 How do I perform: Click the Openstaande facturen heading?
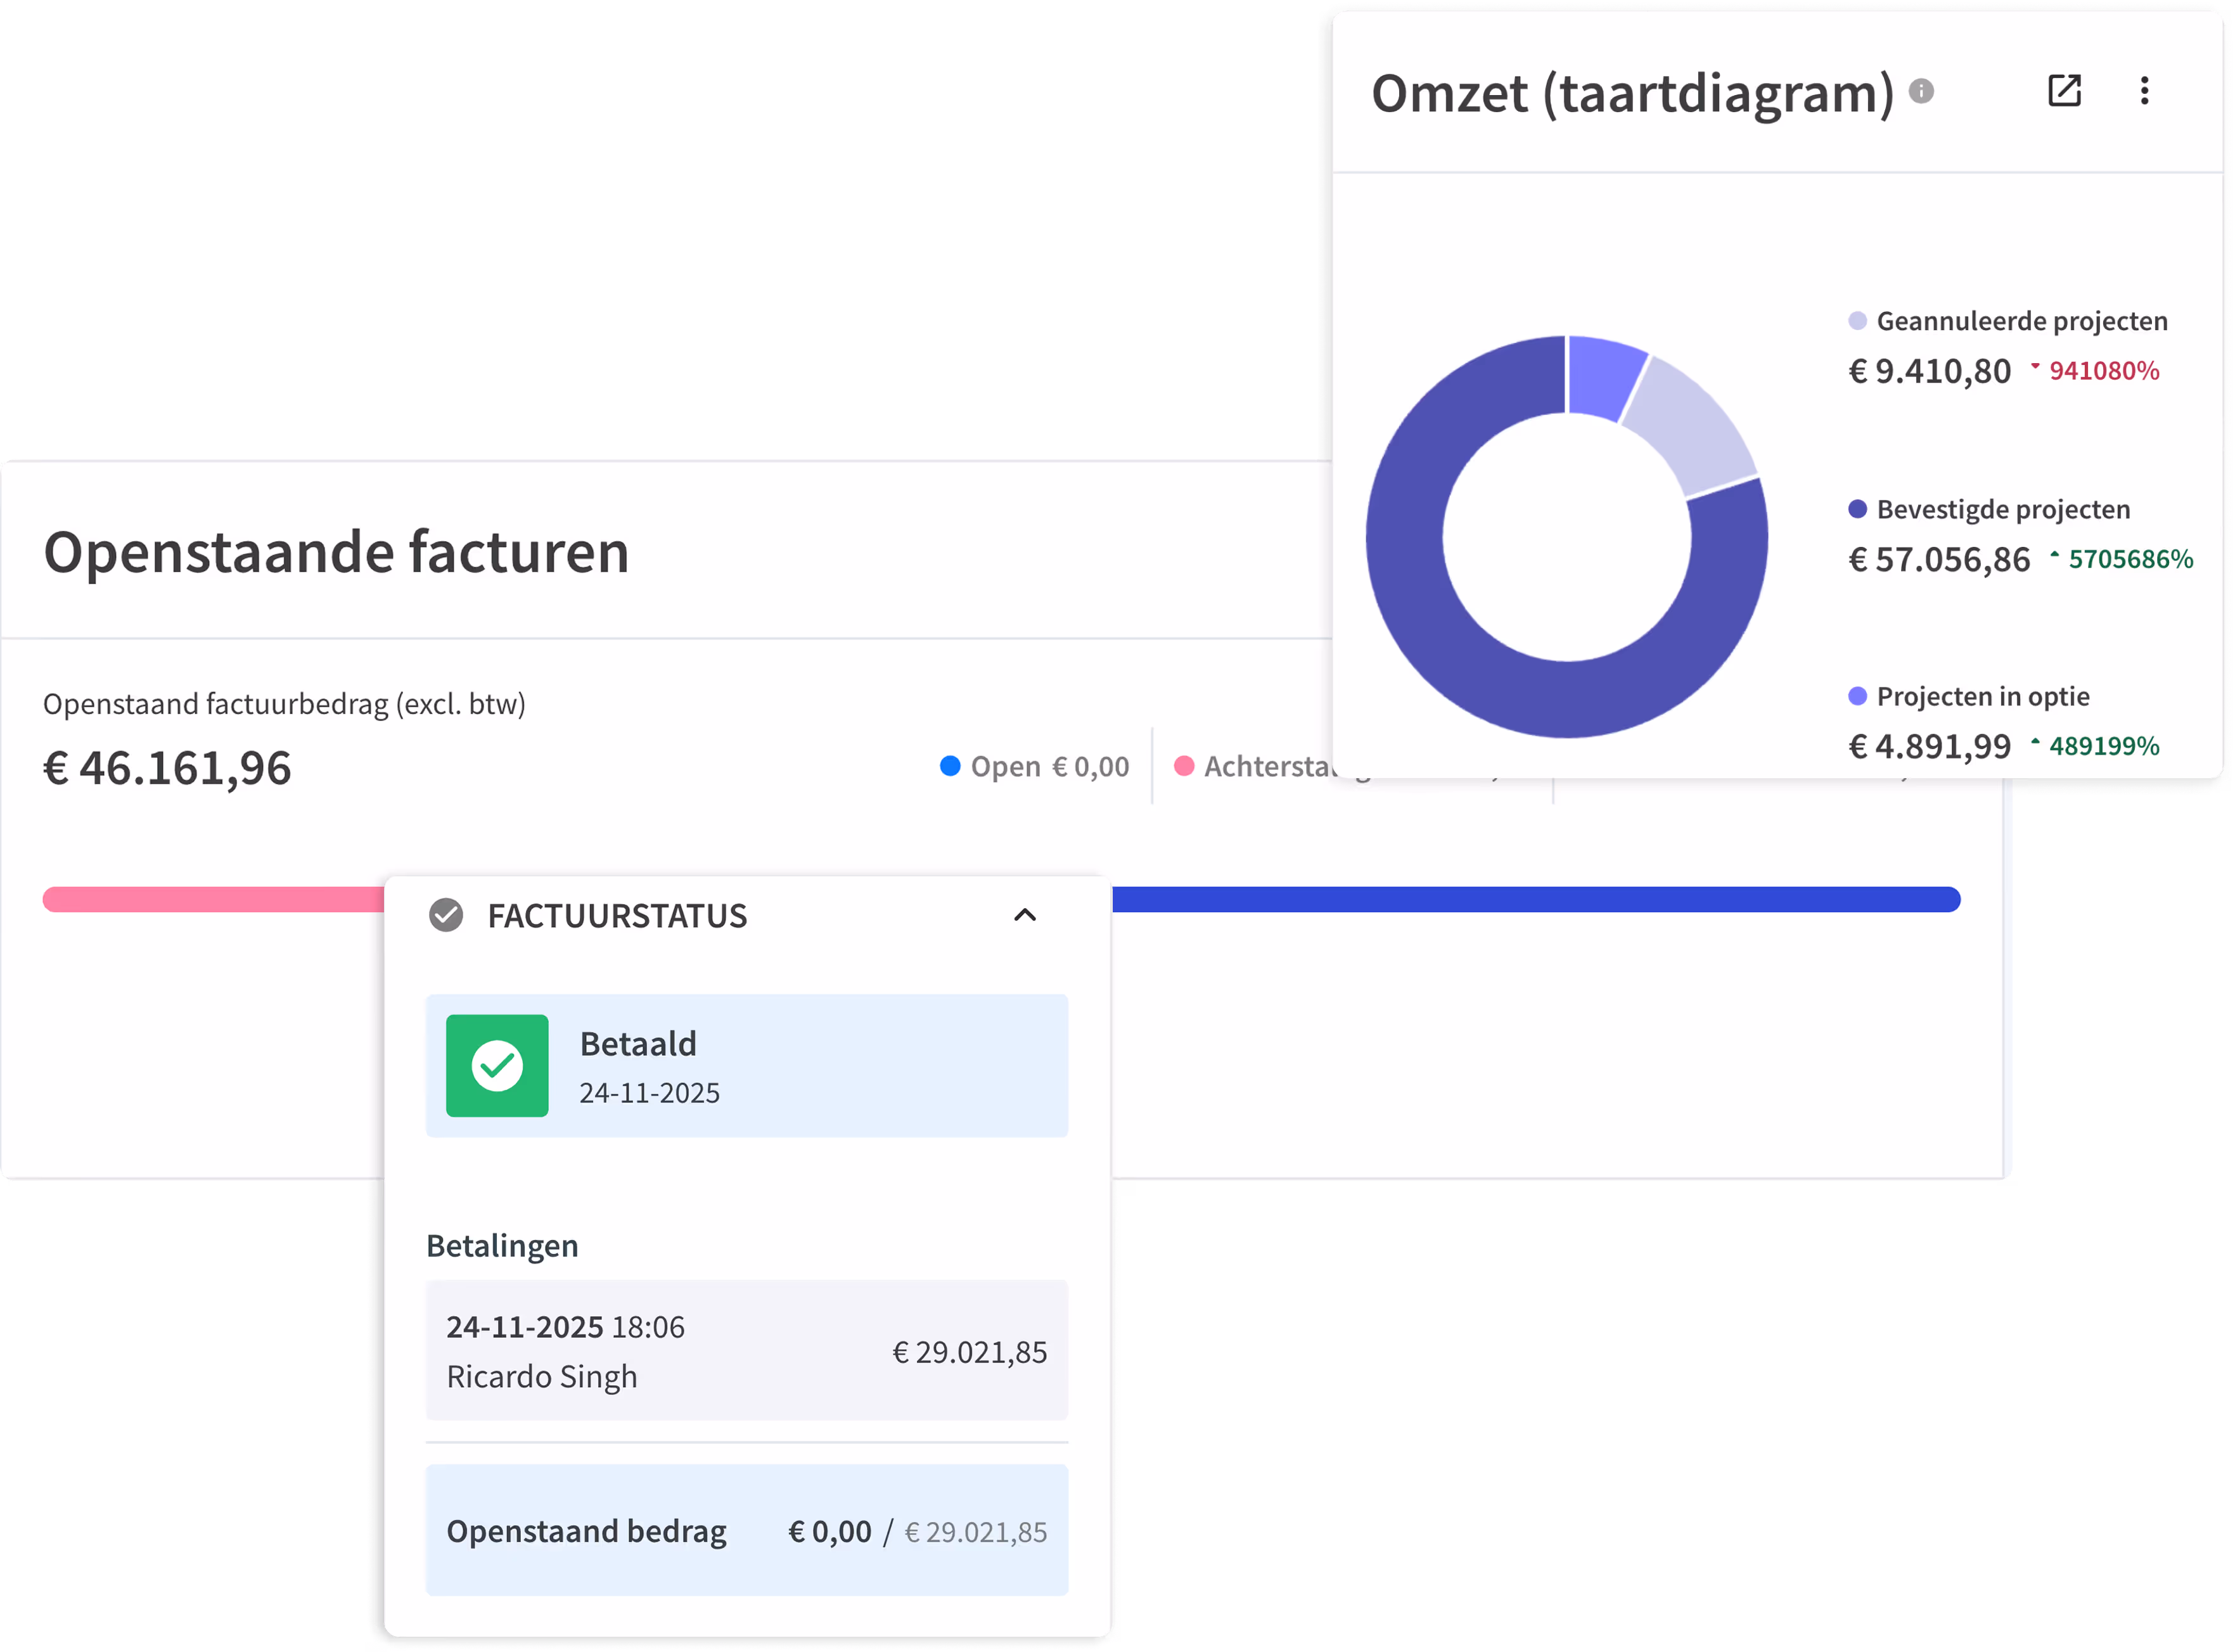click(x=336, y=552)
